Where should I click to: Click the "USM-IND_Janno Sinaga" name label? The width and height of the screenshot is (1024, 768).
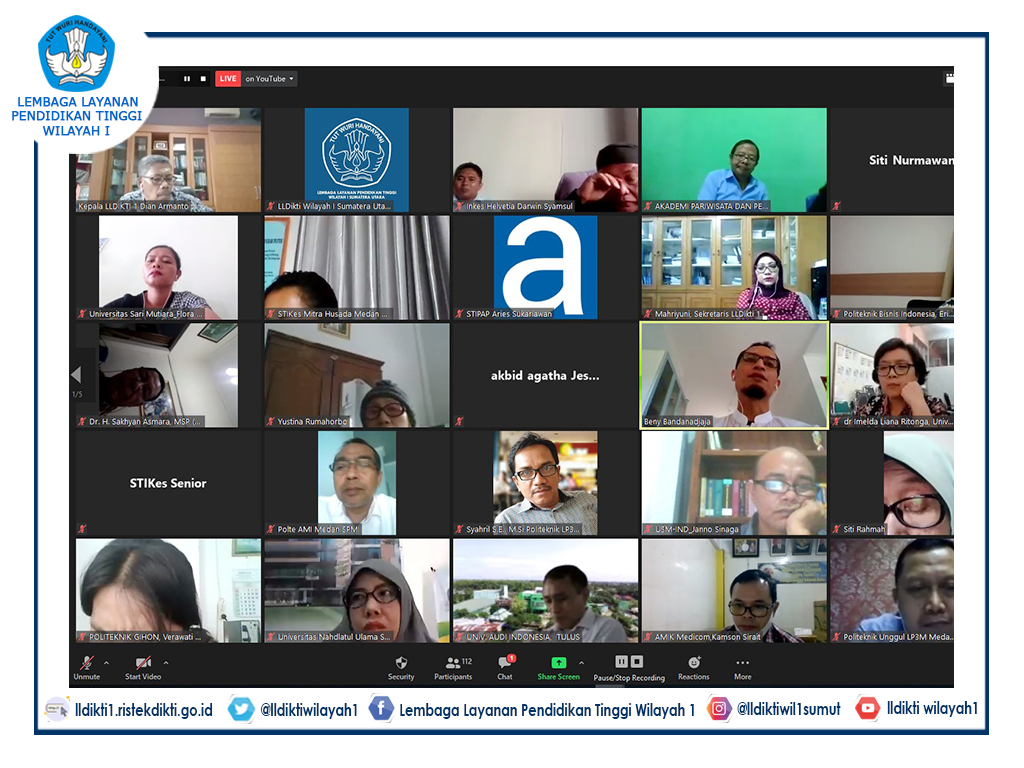click(697, 530)
